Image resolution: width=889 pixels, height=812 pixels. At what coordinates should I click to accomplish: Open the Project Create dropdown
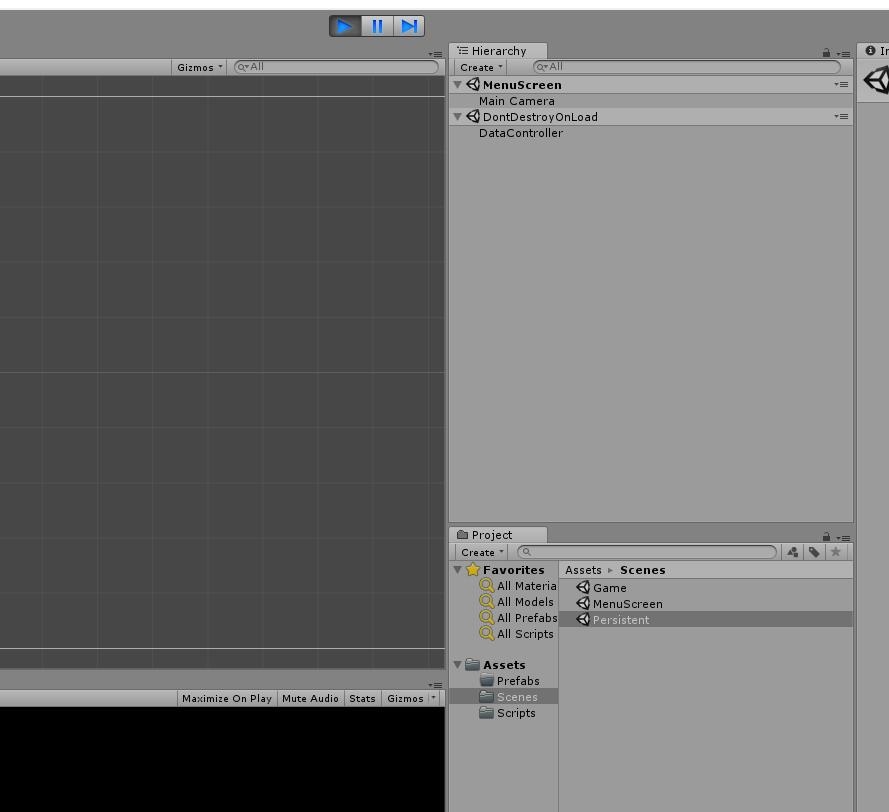[481, 552]
